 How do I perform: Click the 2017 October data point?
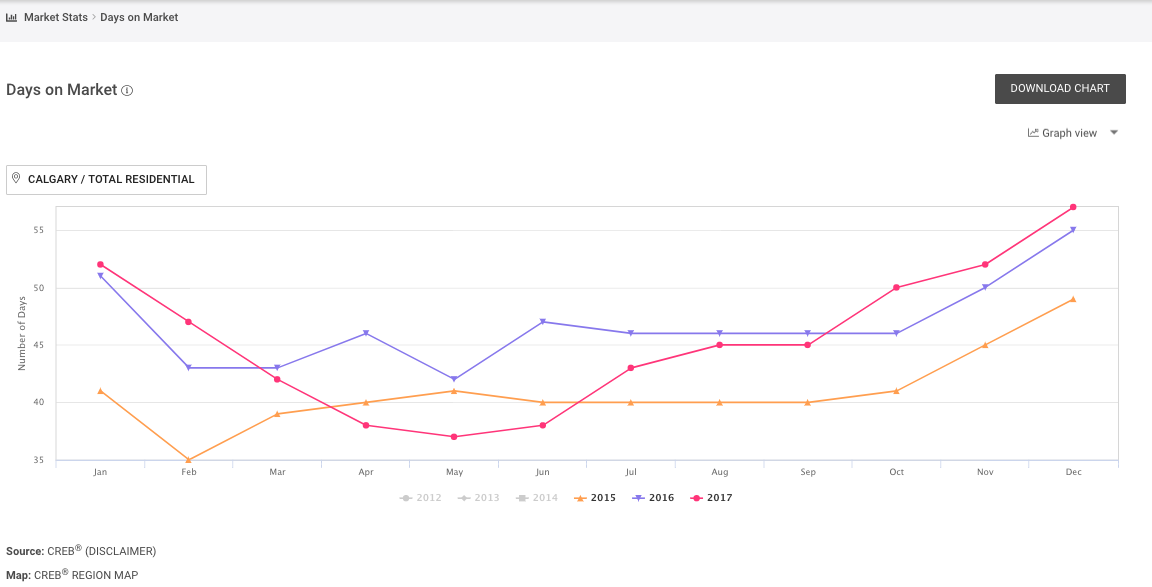pos(896,287)
